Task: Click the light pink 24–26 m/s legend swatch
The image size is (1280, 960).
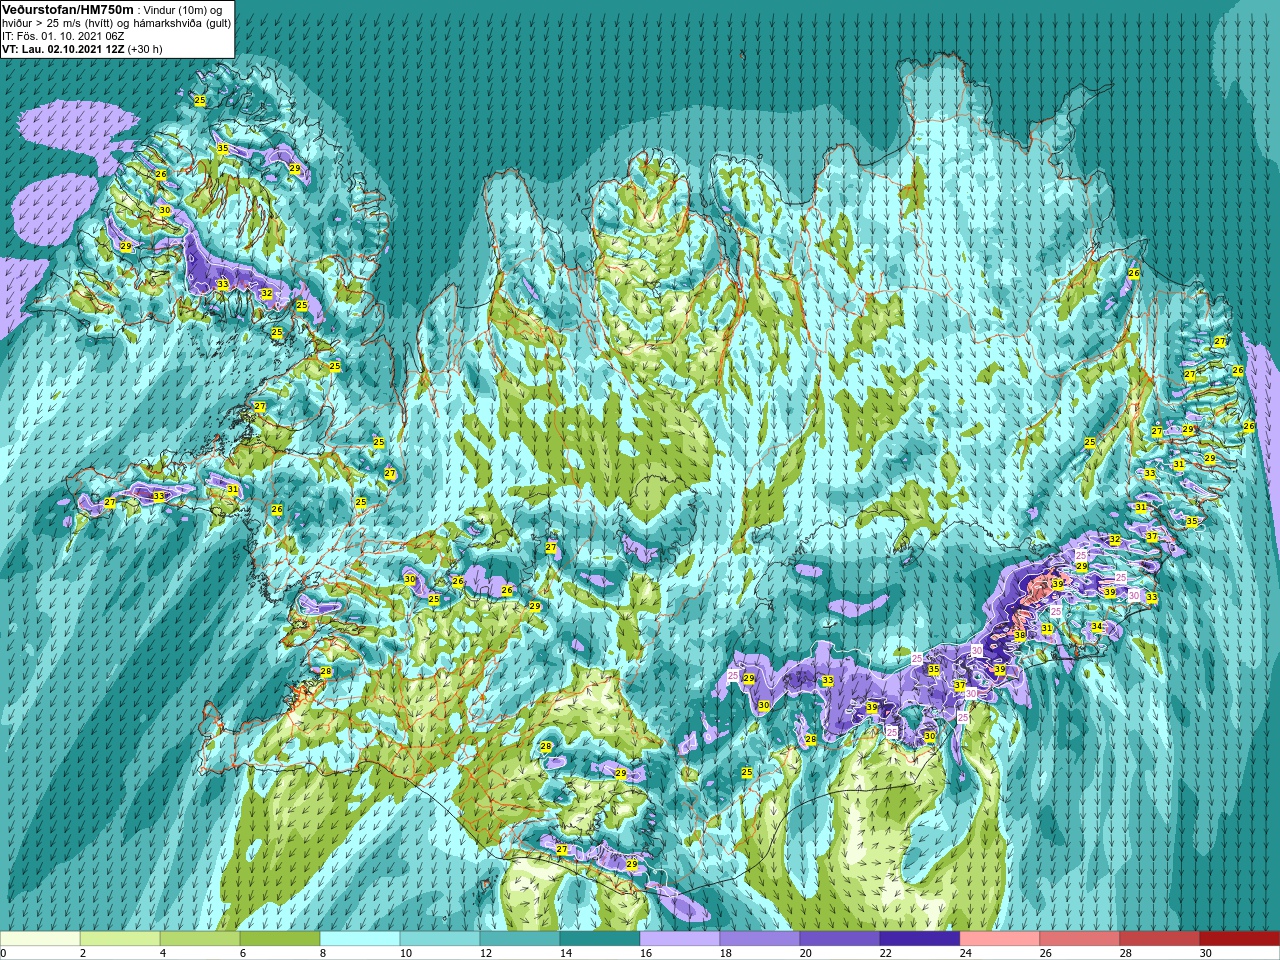Action: pyautogui.click(x=1000, y=939)
